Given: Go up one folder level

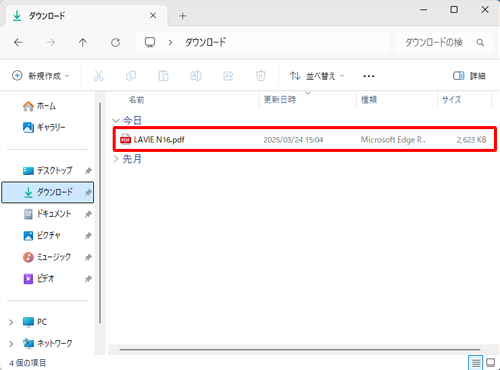Looking at the screenshot, I should (x=83, y=42).
